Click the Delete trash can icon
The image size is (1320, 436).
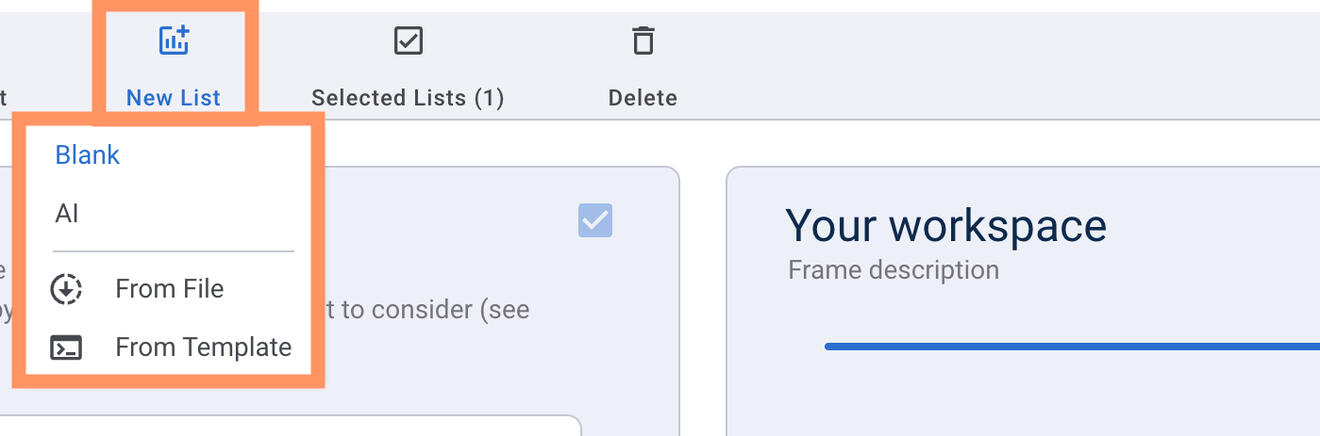click(x=642, y=41)
